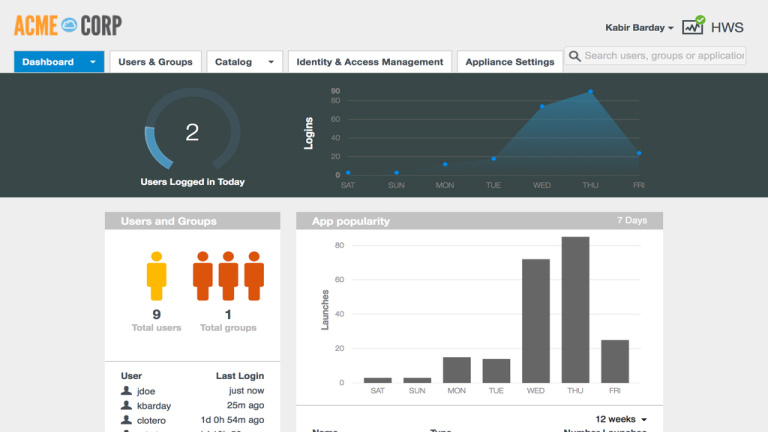Viewport: 768px width, 432px height.
Task: Expand the Dashboard tab dropdown arrow
Action: 93,62
